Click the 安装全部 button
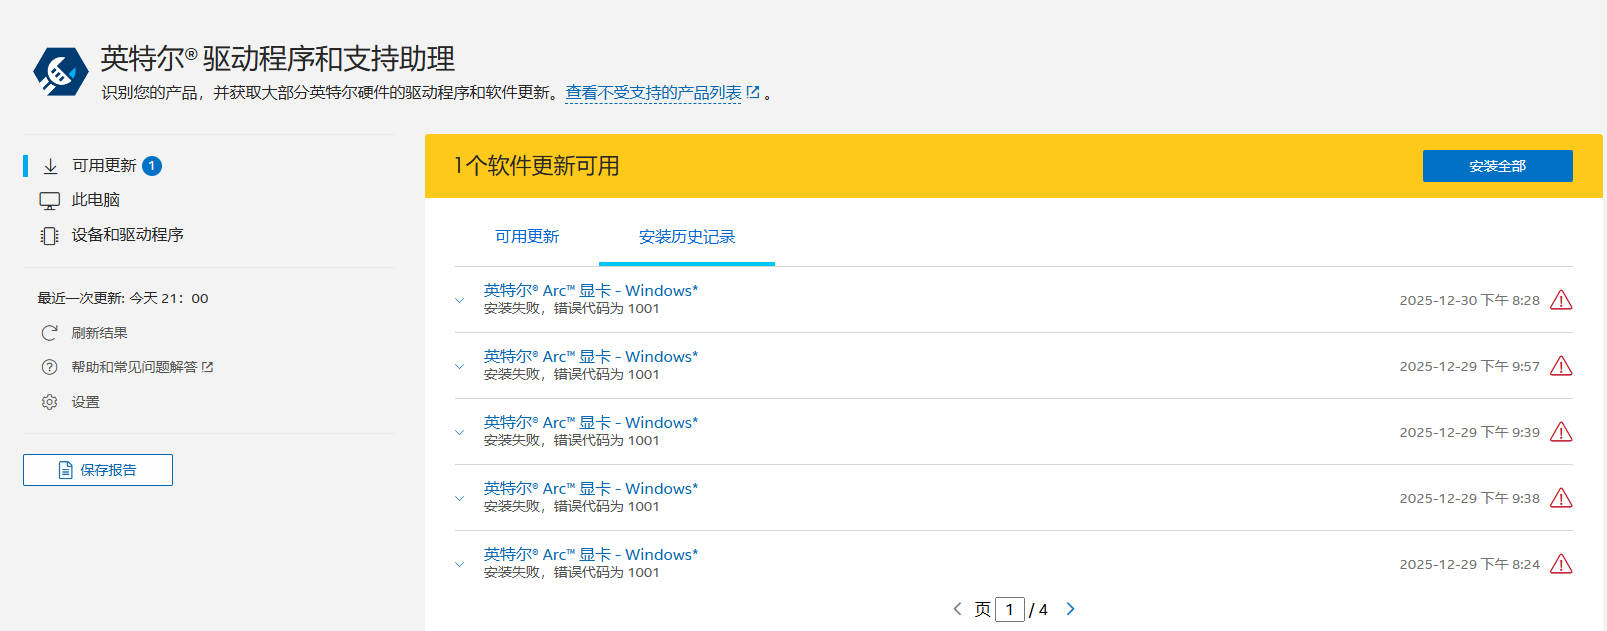This screenshot has height=631, width=1607. click(1497, 166)
